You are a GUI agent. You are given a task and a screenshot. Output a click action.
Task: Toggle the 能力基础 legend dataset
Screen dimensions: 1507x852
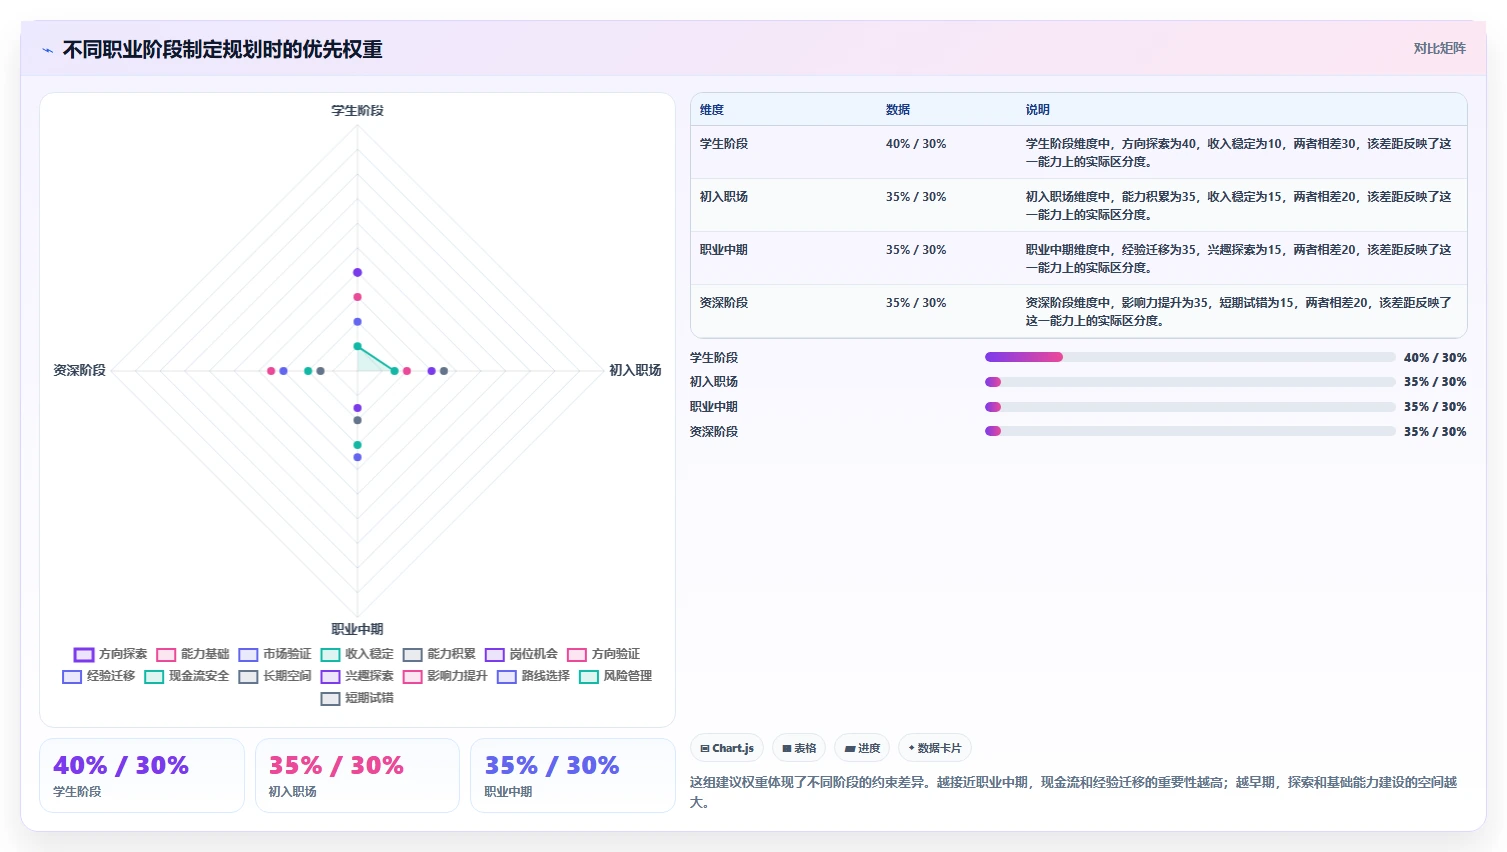193,654
